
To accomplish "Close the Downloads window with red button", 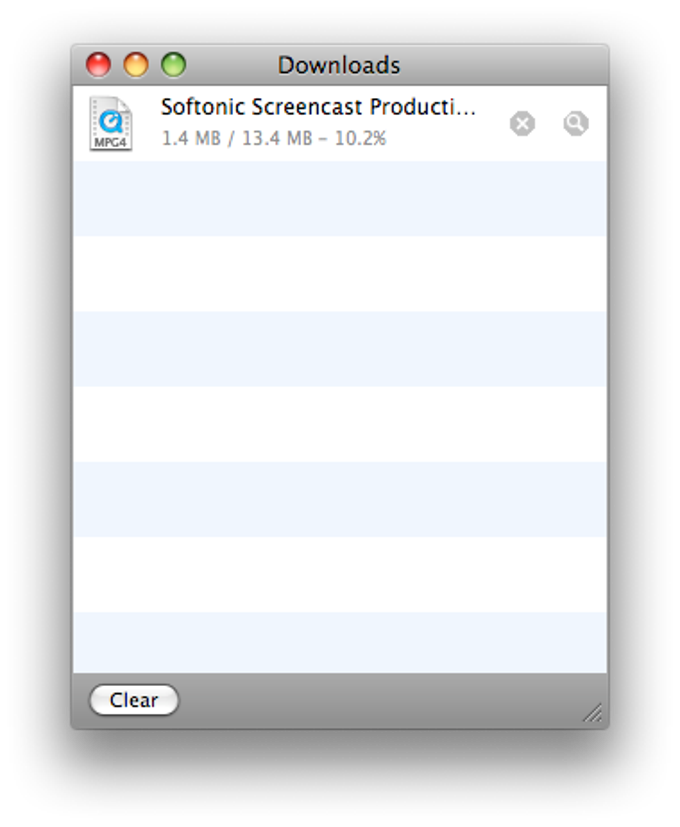I will [99, 65].
